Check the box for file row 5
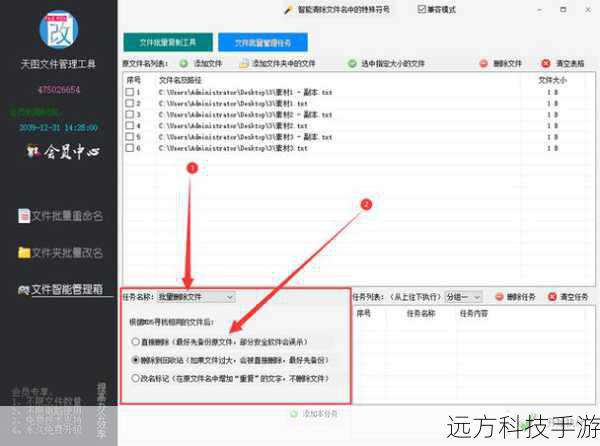The width and height of the screenshot is (600, 446). [x=130, y=137]
